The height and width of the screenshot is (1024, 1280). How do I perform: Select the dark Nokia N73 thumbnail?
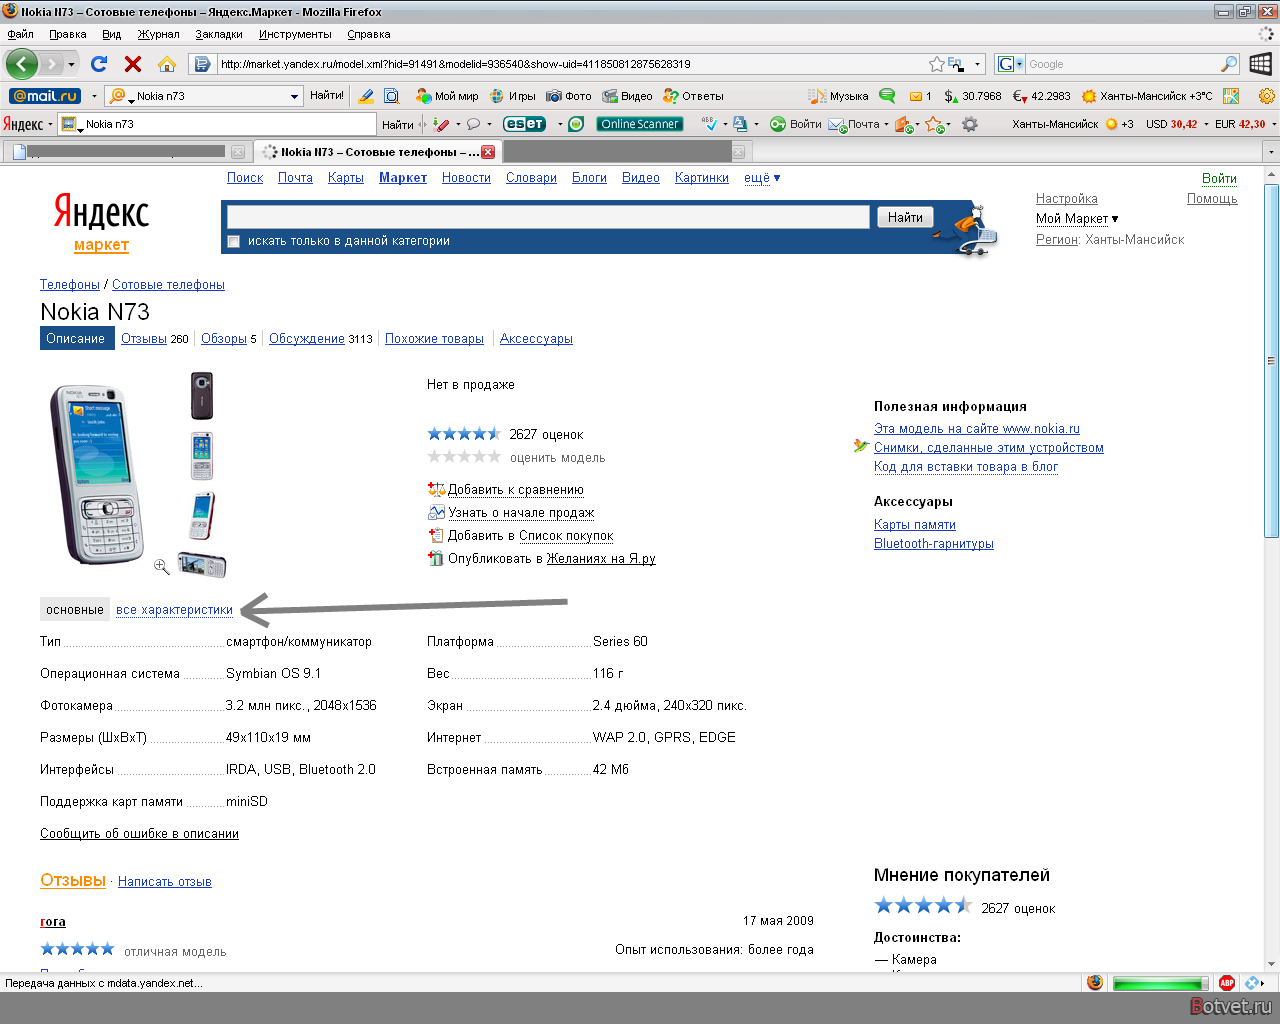pyautogui.click(x=202, y=395)
